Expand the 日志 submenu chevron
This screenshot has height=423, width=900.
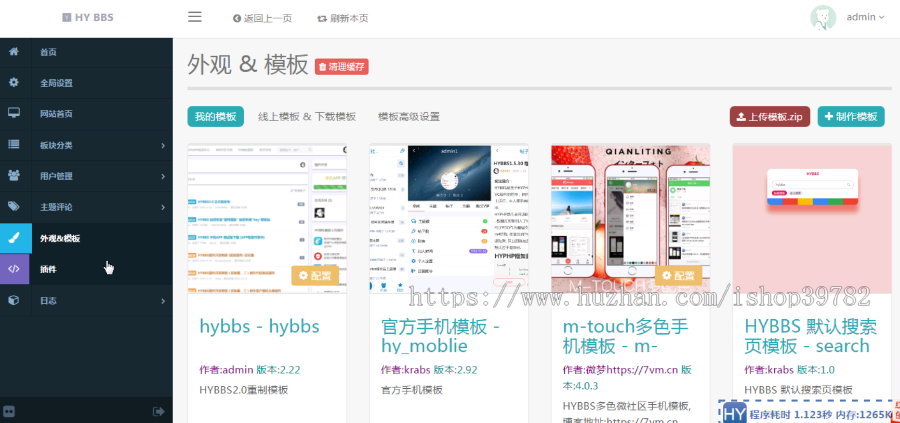[163, 301]
